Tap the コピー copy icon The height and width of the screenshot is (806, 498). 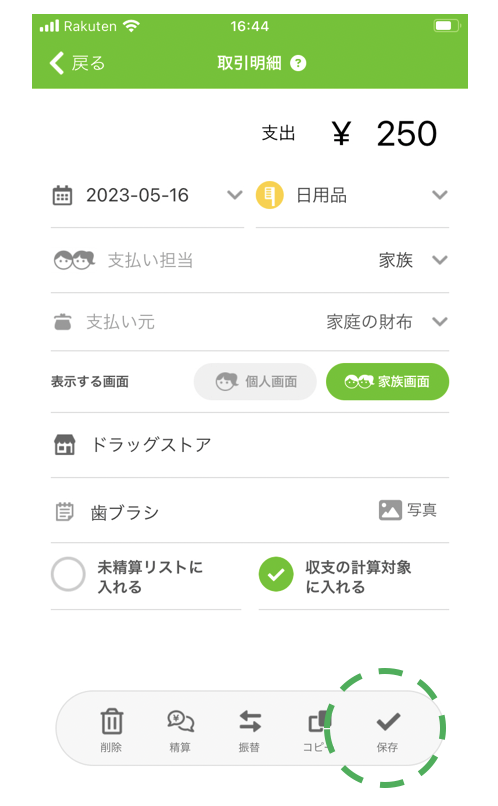[x=319, y=721]
